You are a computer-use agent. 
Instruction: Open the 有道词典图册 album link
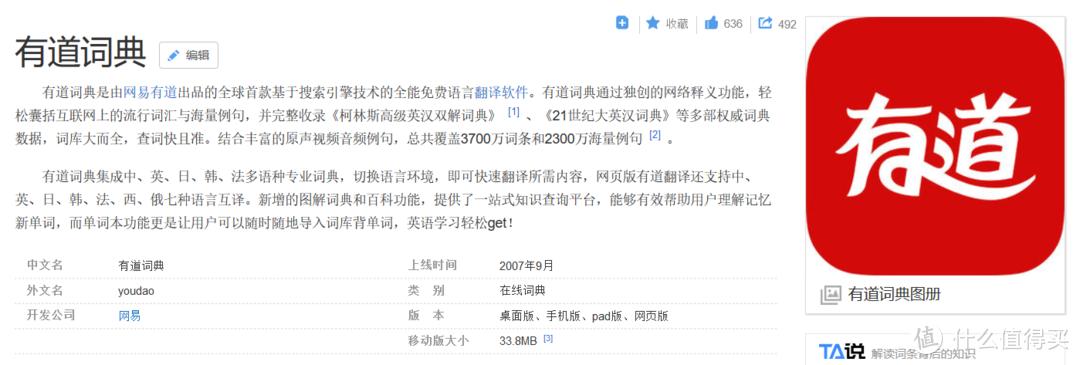click(894, 295)
